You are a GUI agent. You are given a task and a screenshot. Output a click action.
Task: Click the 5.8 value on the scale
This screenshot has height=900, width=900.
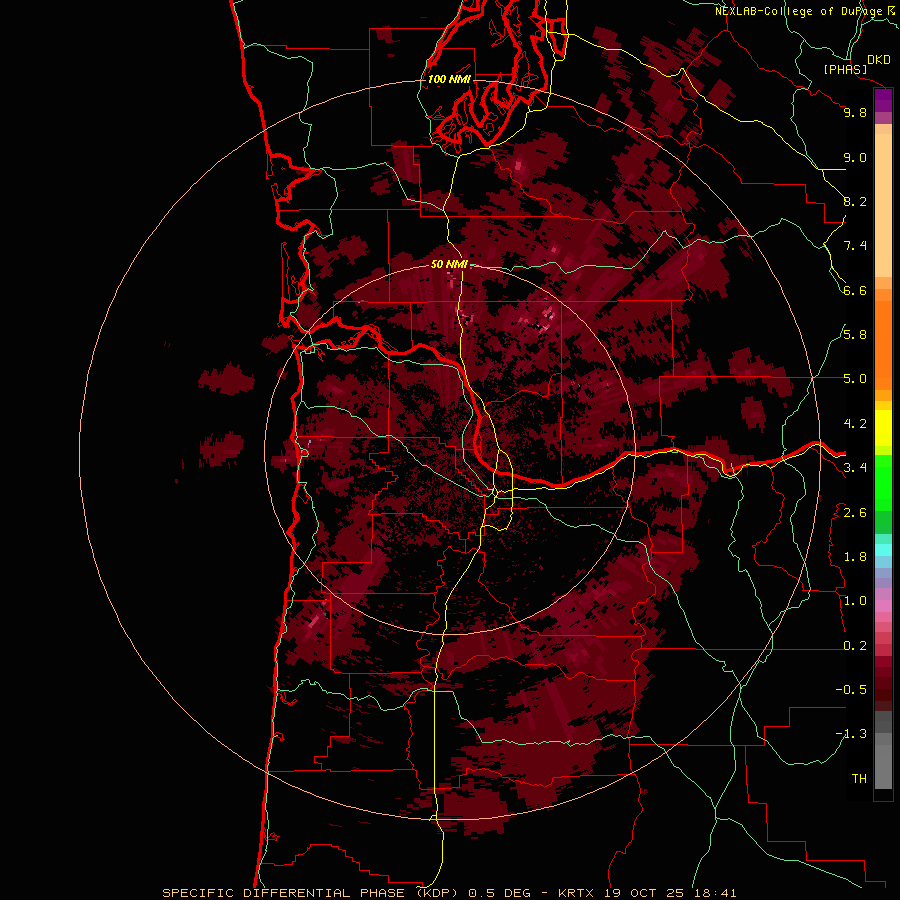[855, 335]
